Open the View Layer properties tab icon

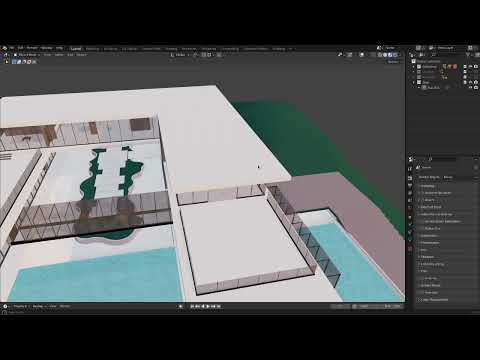pos(410,192)
